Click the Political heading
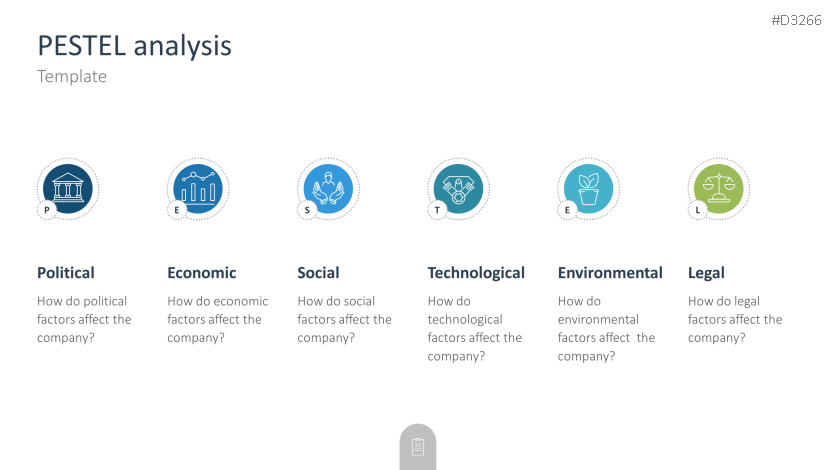Image resolution: width=836 pixels, height=470 pixels. [66, 272]
